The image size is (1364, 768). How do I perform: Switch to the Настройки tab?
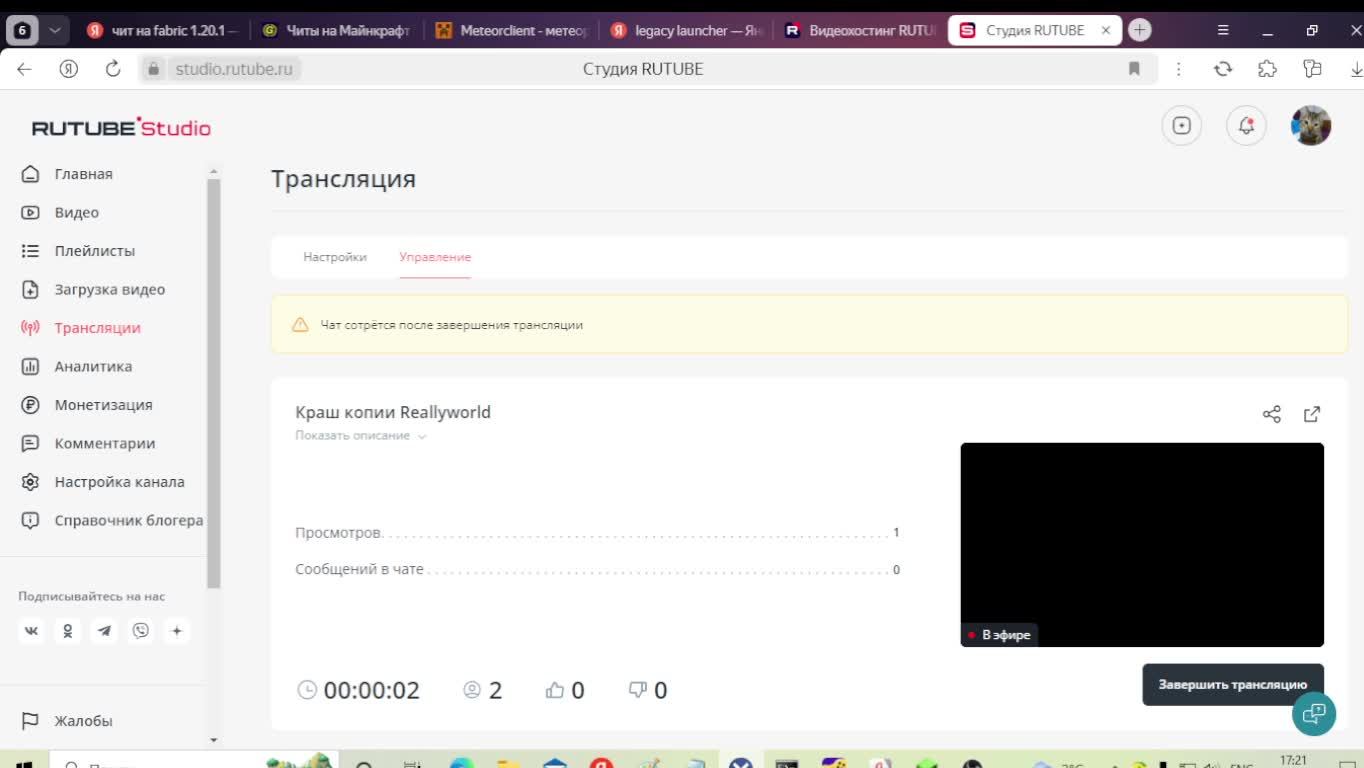point(335,257)
